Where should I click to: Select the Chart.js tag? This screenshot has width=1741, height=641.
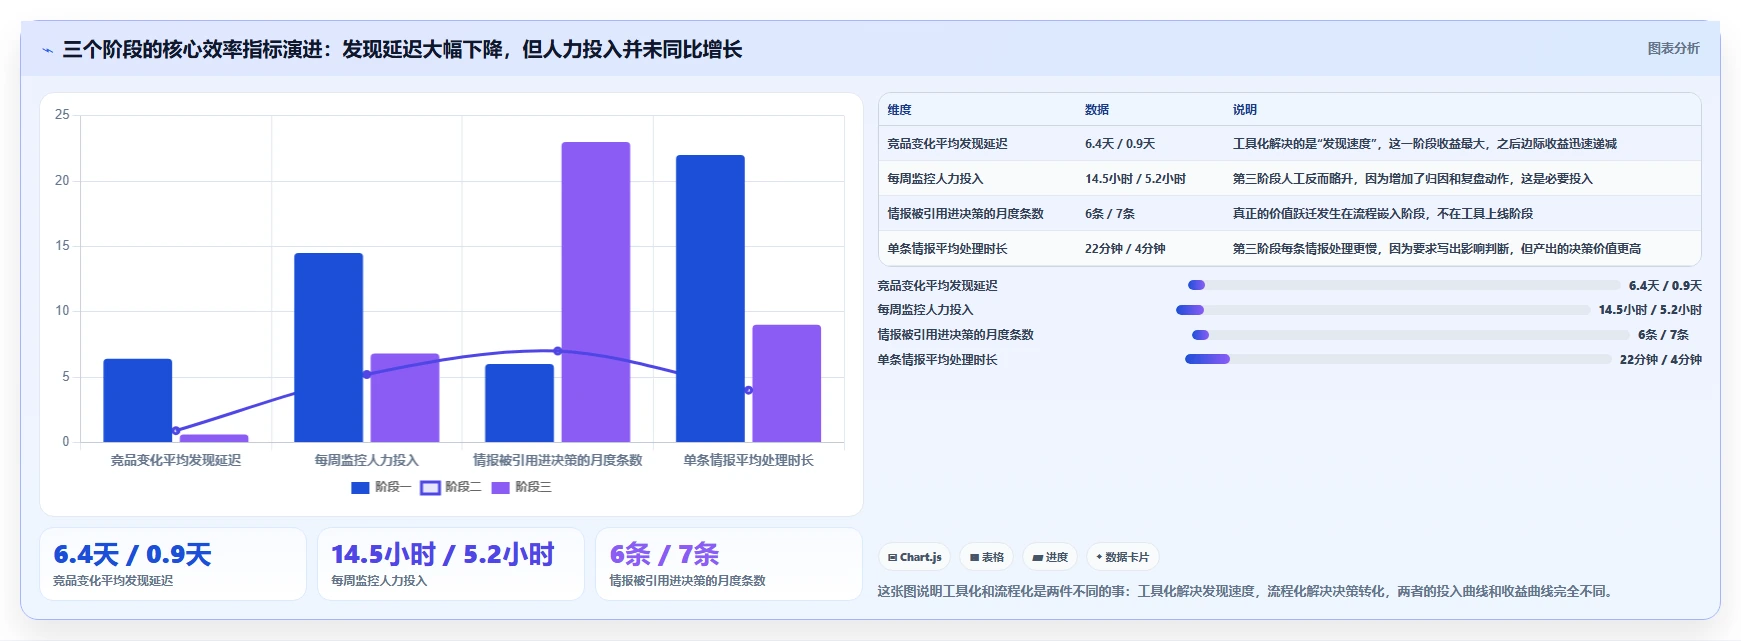(915, 557)
